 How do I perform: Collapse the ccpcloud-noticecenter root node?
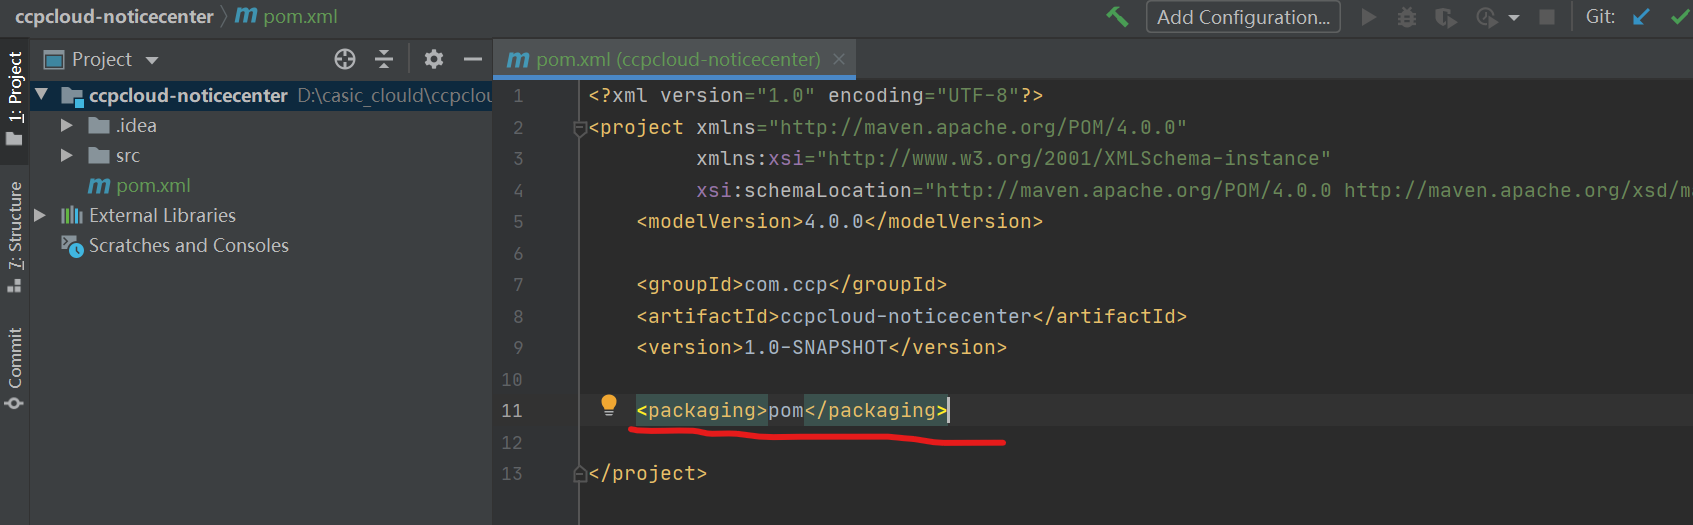click(x=41, y=95)
